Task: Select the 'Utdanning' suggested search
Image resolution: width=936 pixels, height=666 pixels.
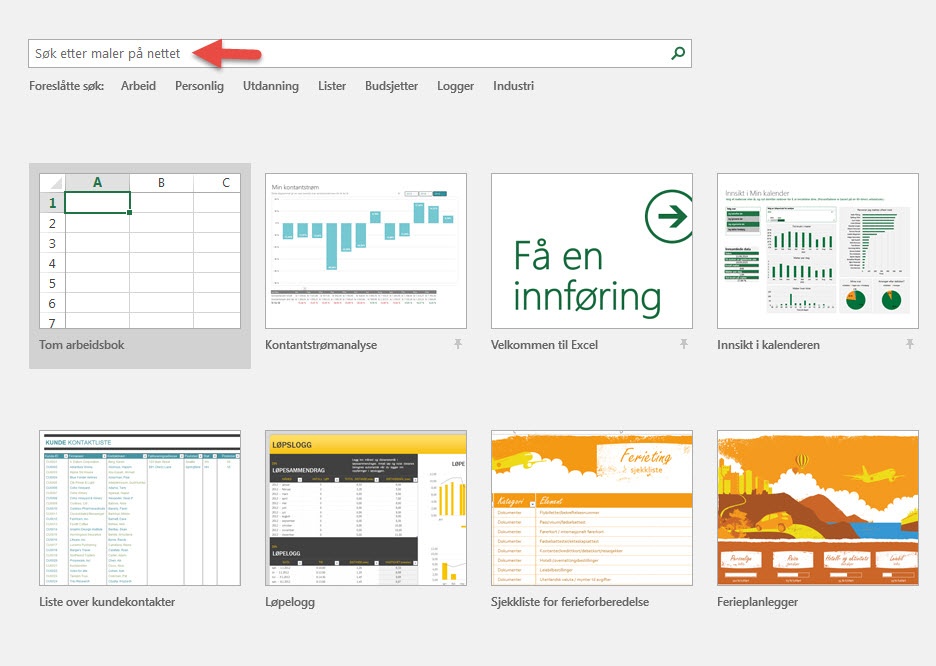Action: [270, 86]
